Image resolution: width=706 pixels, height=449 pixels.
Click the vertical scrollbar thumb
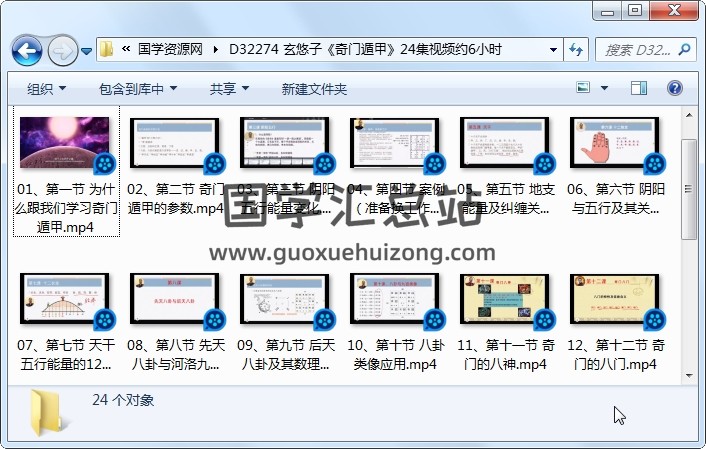pos(689,189)
